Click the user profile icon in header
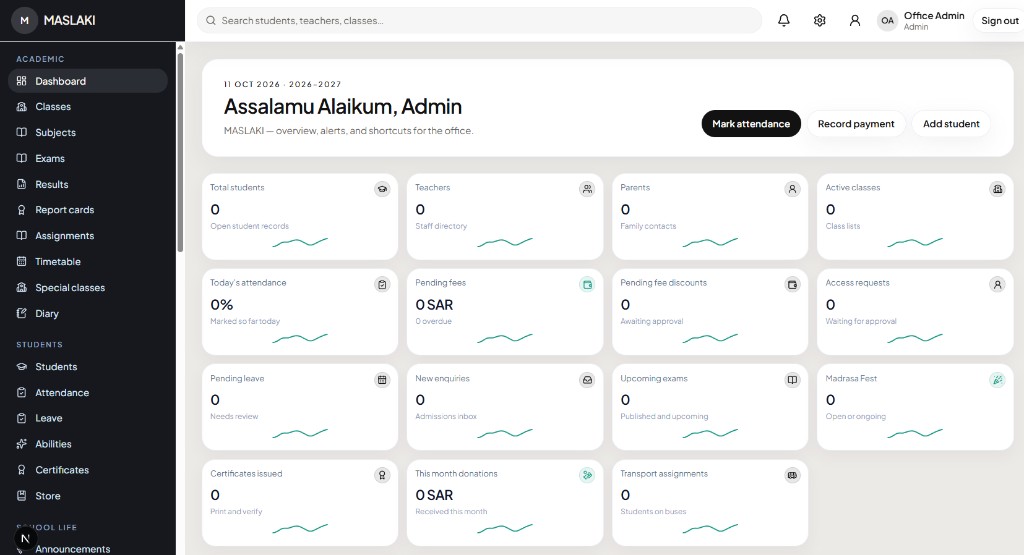Screen dimensions: 1024x555 (x=855, y=20)
